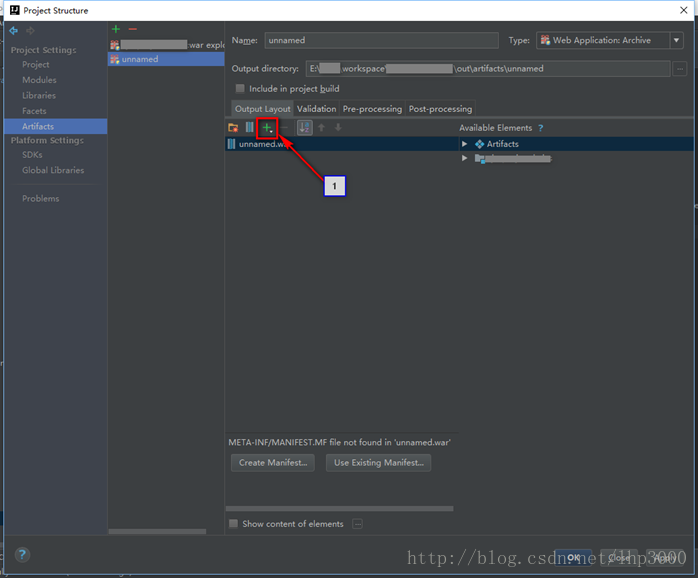The height and width of the screenshot is (578, 698).
Task: Click the output layout horizontal scrollbar
Action: coord(340,509)
